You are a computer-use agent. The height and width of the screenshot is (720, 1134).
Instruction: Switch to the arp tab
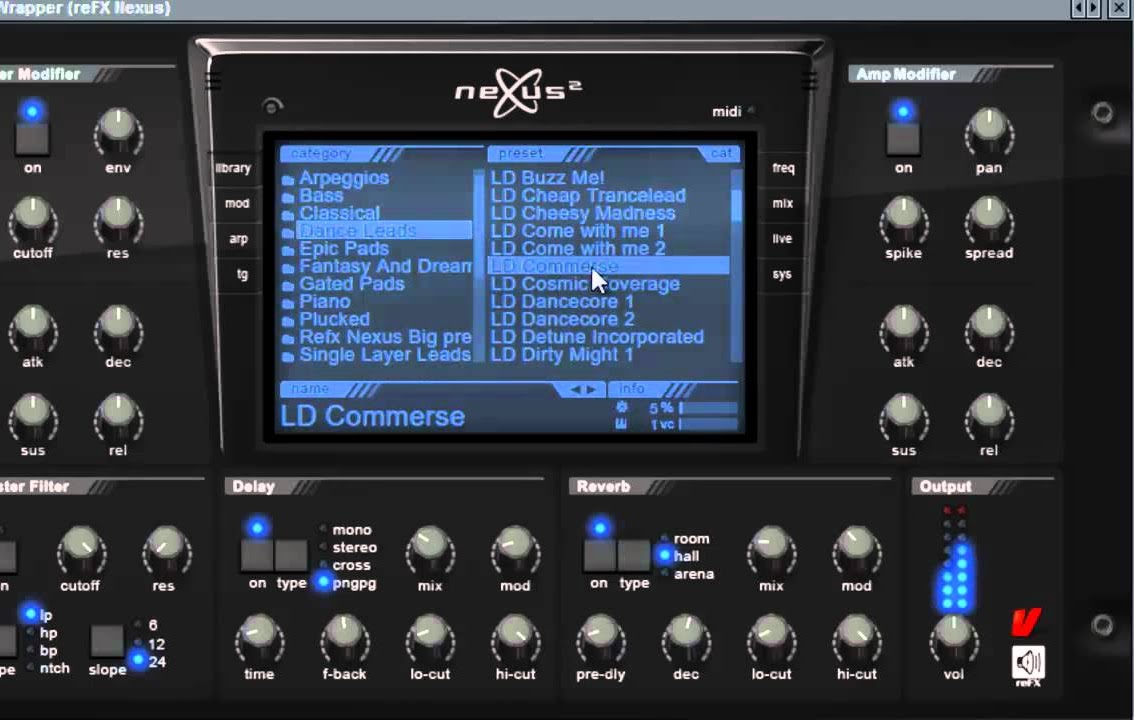[x=238, y=239]
